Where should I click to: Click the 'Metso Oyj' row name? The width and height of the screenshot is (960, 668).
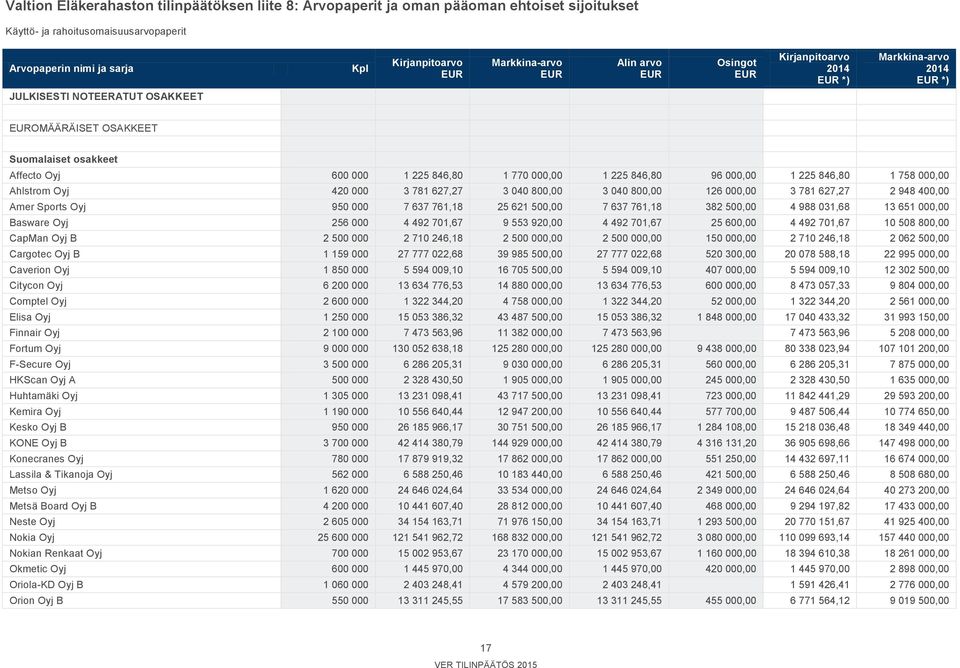(32, 490)
